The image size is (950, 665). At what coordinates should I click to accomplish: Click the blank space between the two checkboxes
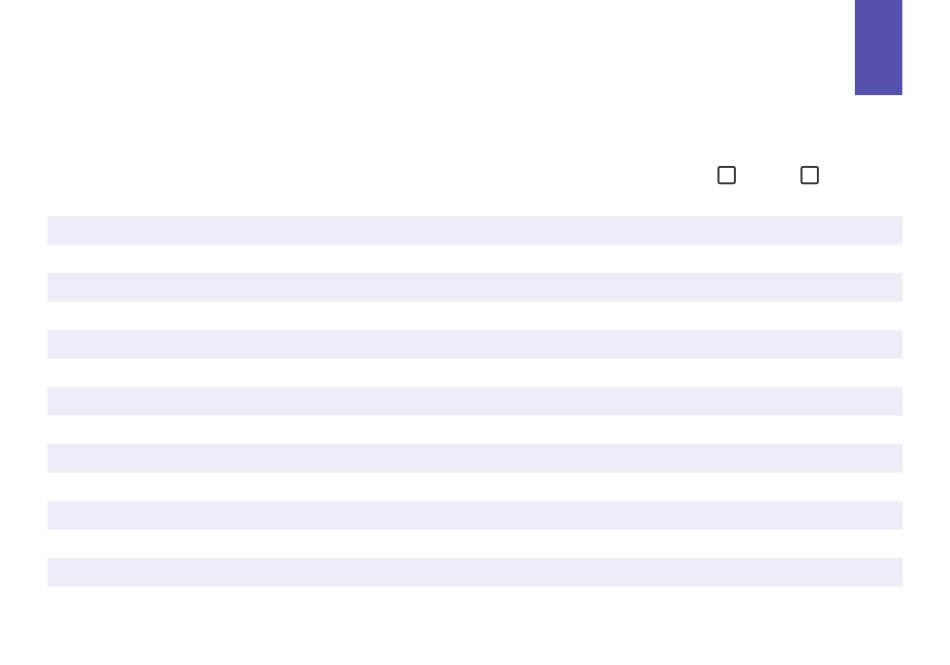click(x=768, y=175)
